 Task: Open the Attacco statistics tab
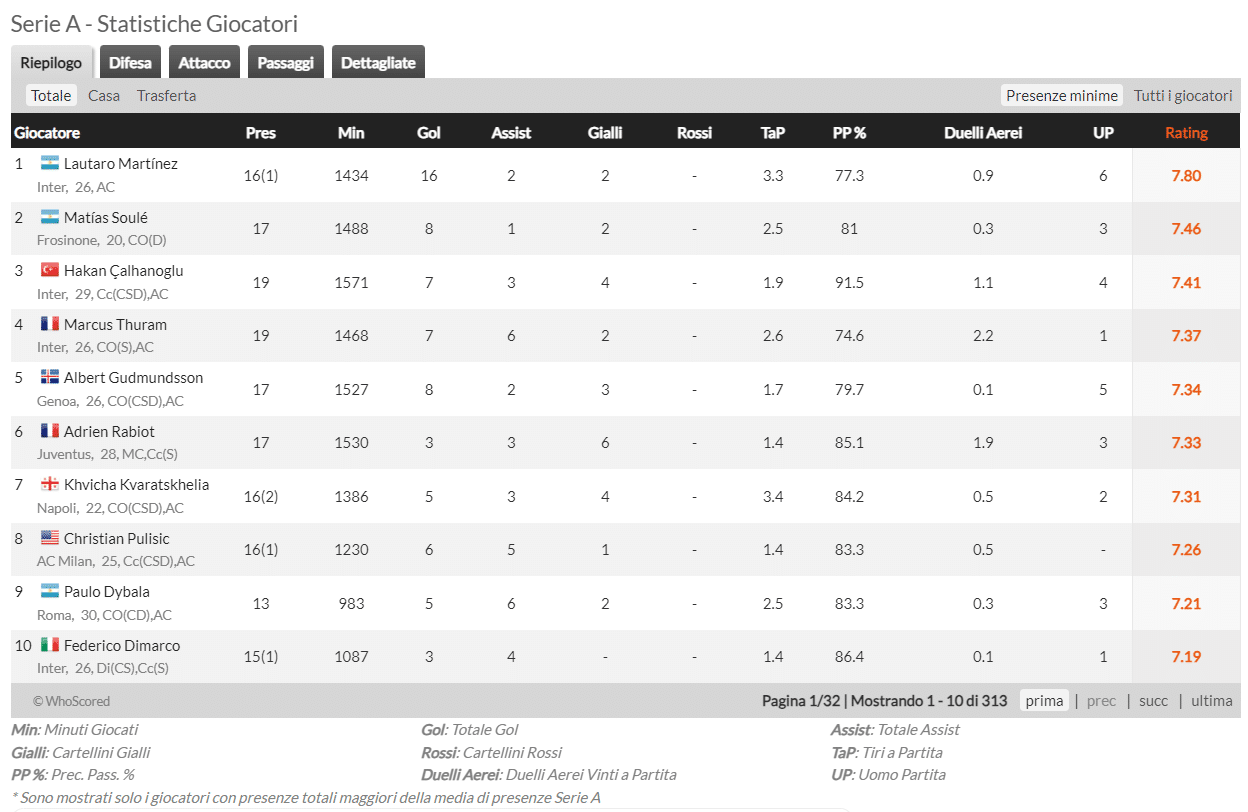(204, 61)
